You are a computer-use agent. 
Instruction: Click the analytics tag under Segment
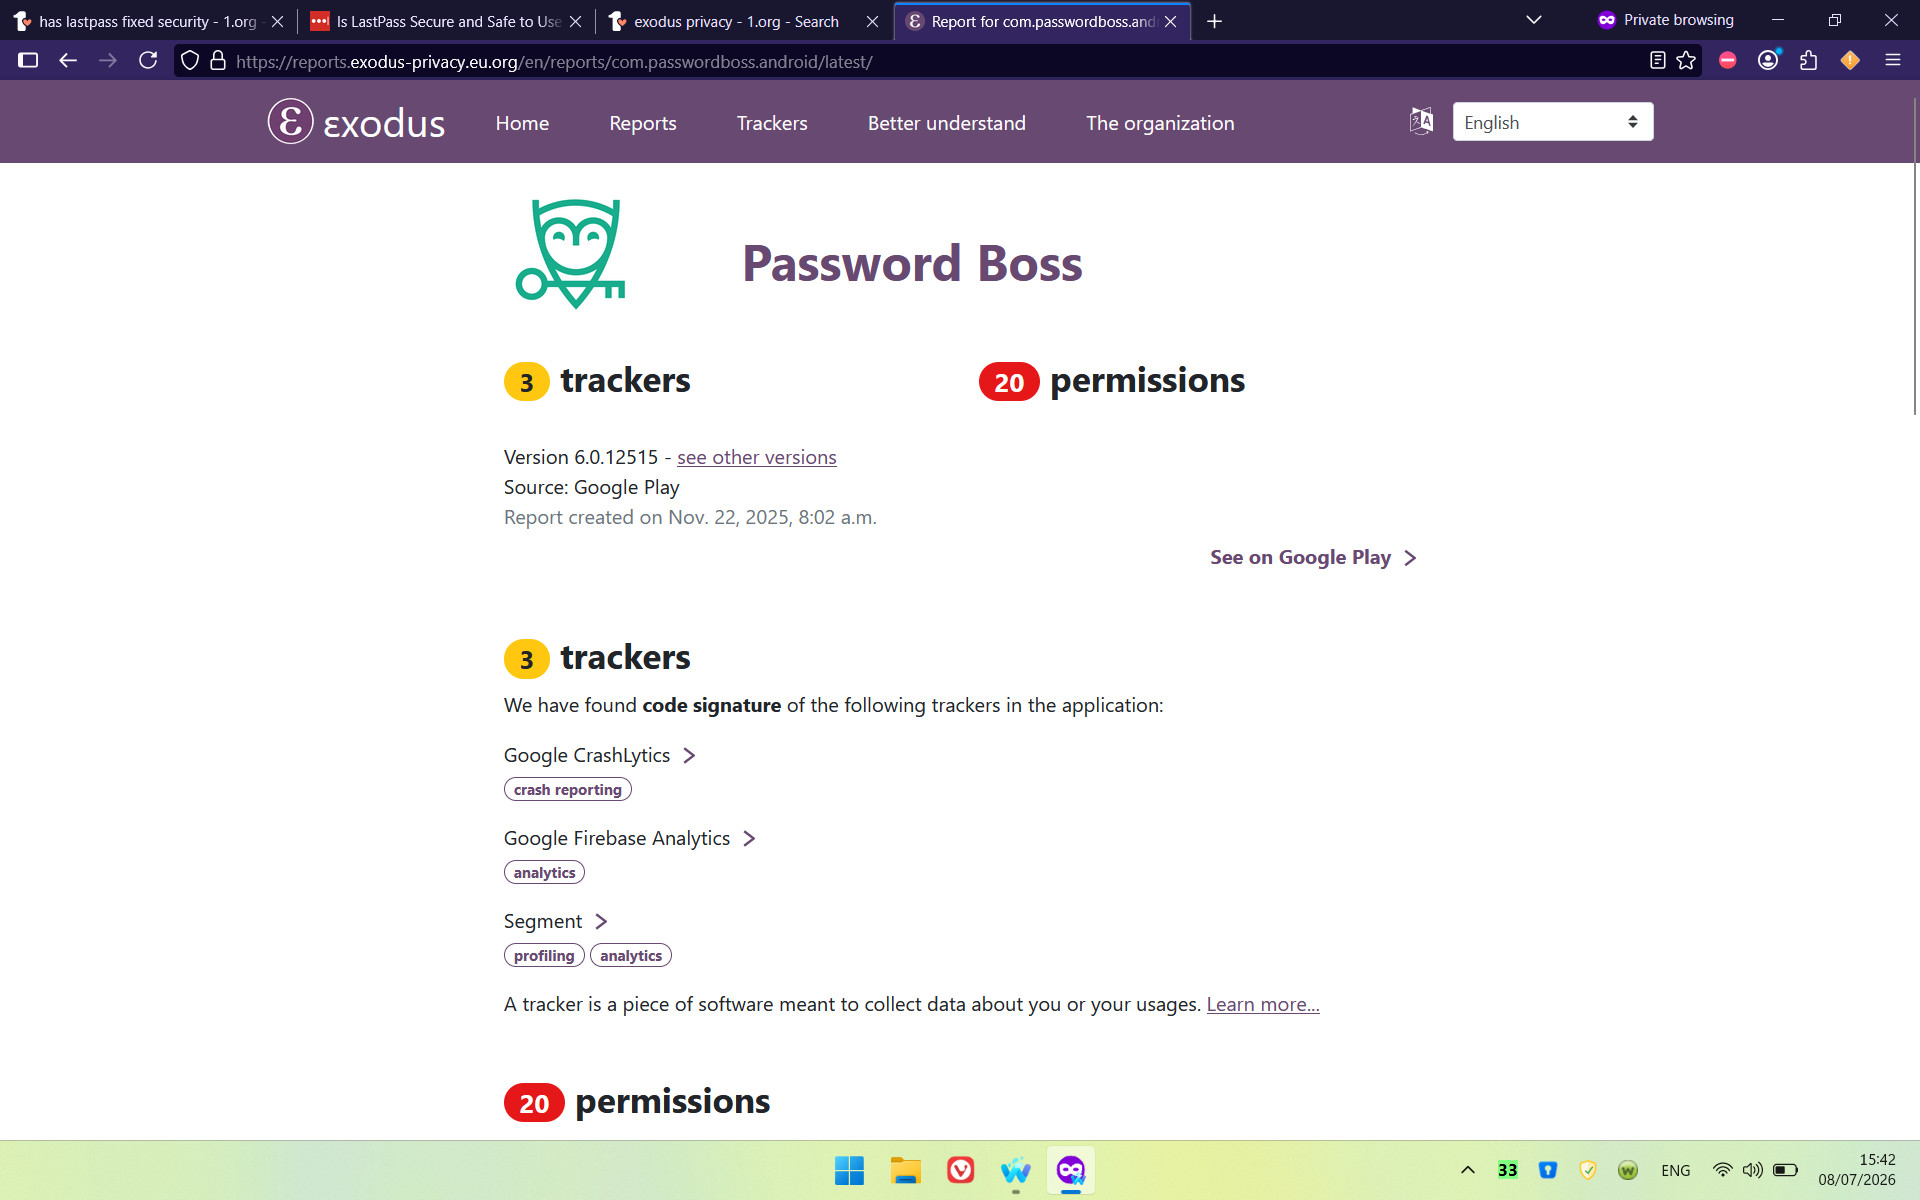click(x=631, y=955)
